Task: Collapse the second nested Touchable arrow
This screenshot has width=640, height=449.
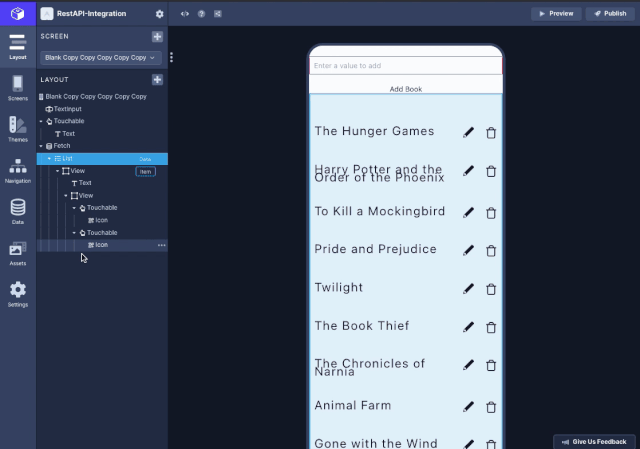Action: (74, 233)
